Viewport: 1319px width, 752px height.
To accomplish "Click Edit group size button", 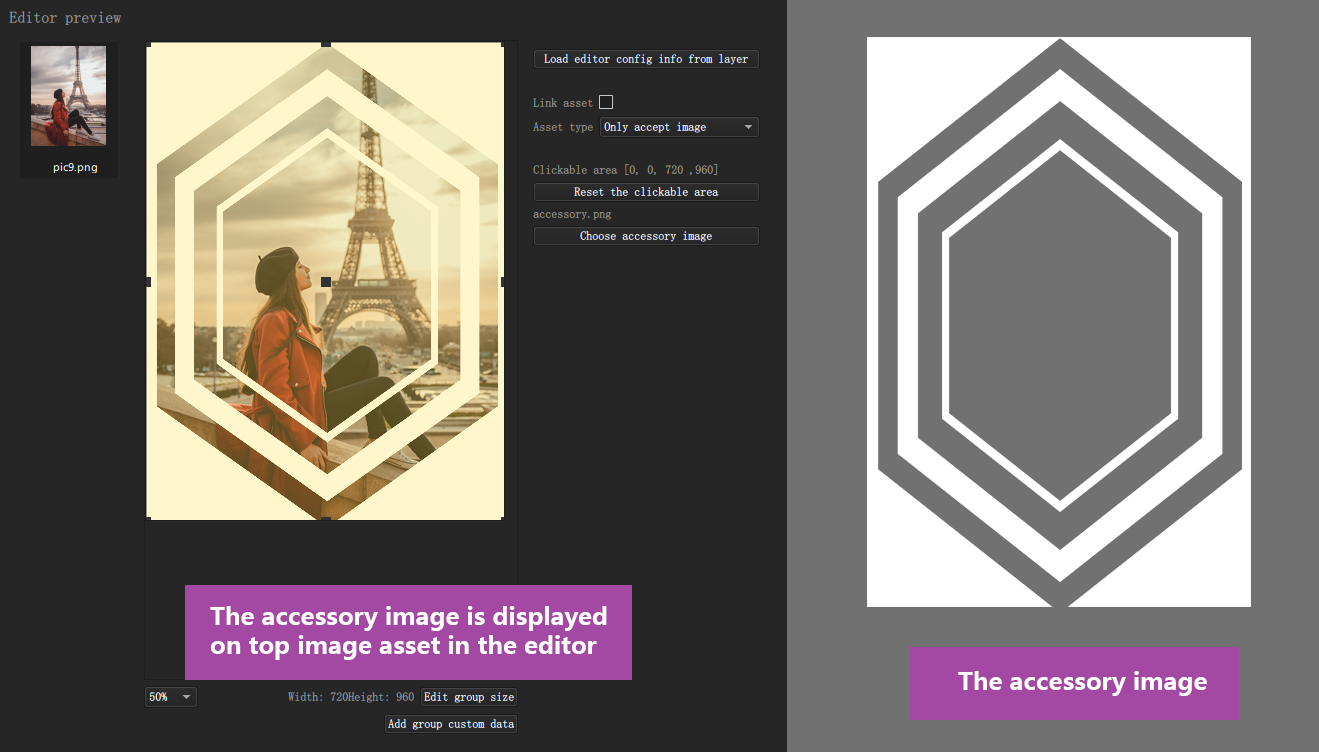I will point(469,697).
